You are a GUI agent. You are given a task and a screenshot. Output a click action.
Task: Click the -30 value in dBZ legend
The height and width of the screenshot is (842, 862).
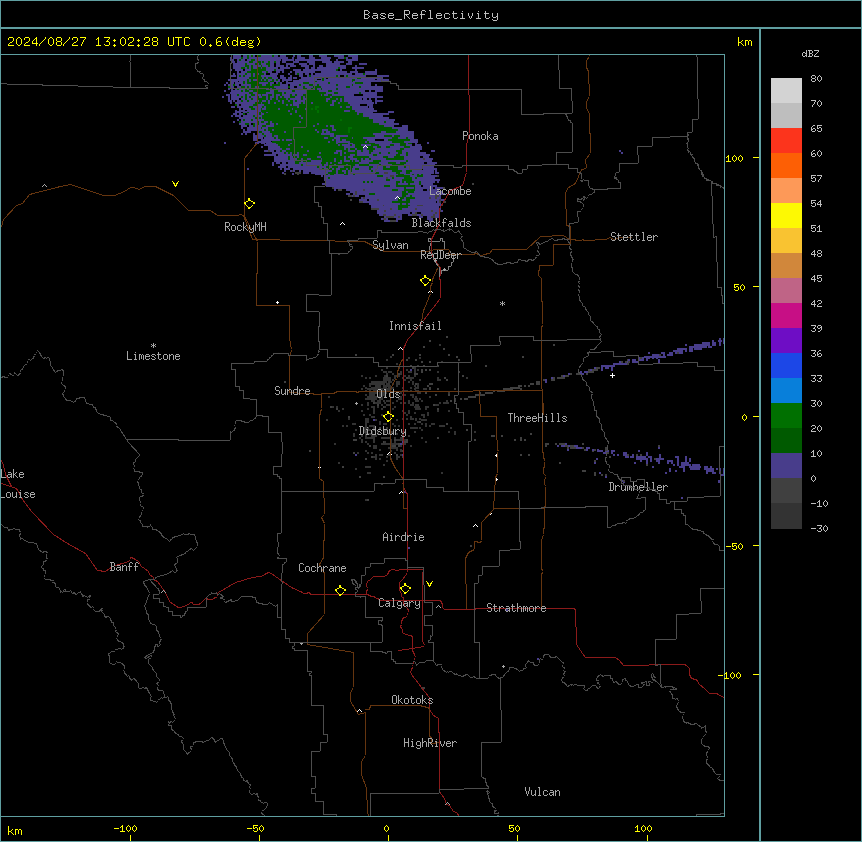tap(819, 528)
